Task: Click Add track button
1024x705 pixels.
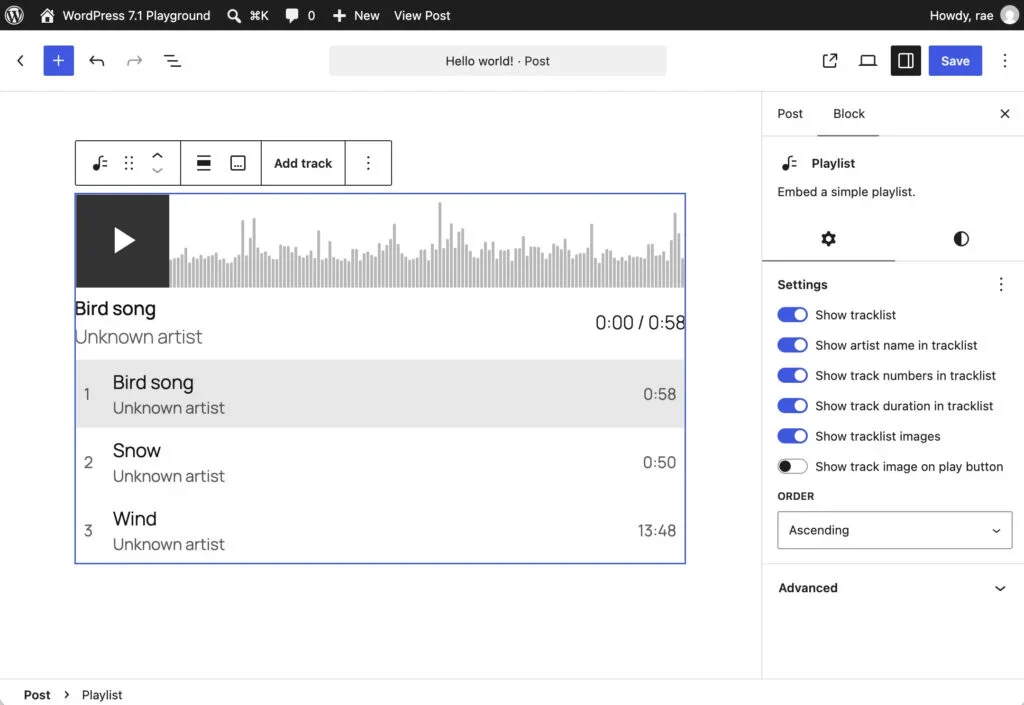Action: (303, 163)
